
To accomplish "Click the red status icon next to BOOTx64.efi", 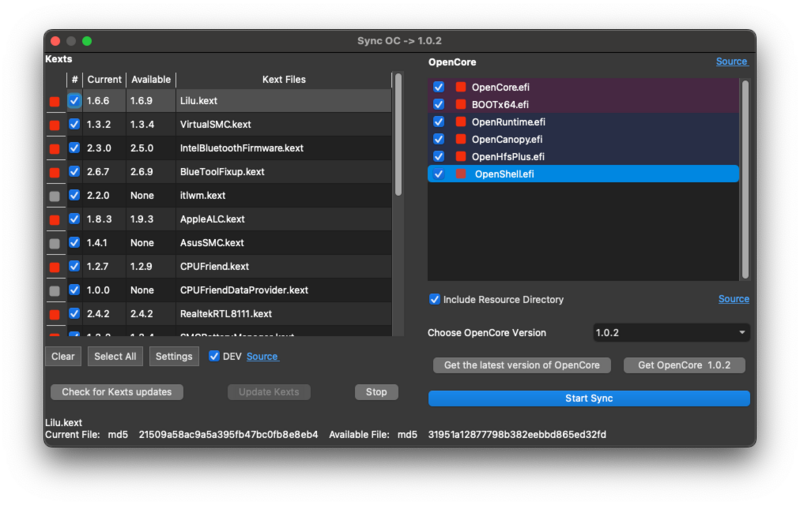I will (x=461, y=104).
